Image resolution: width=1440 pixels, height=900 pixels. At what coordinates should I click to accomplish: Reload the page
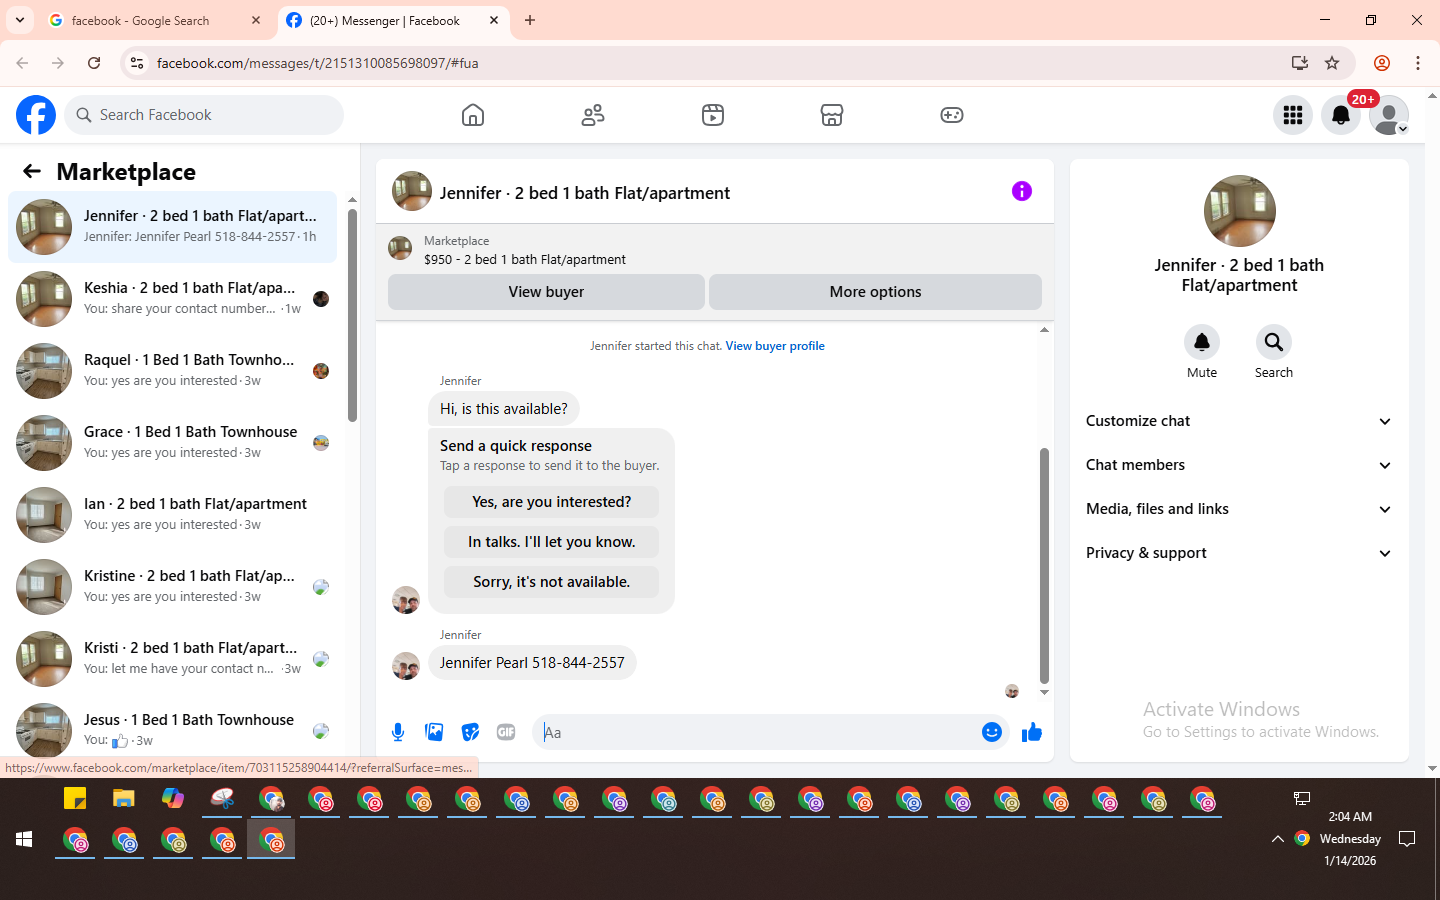[x=94, y=63]
